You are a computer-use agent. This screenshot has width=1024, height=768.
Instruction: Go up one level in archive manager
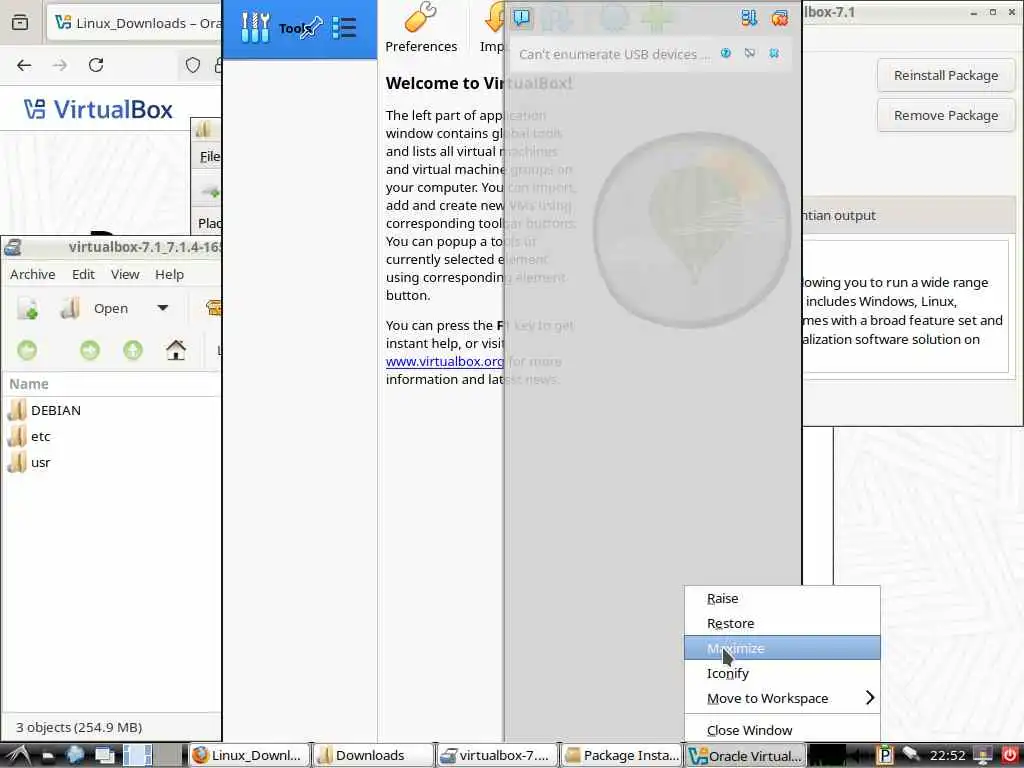coord(133,351)
